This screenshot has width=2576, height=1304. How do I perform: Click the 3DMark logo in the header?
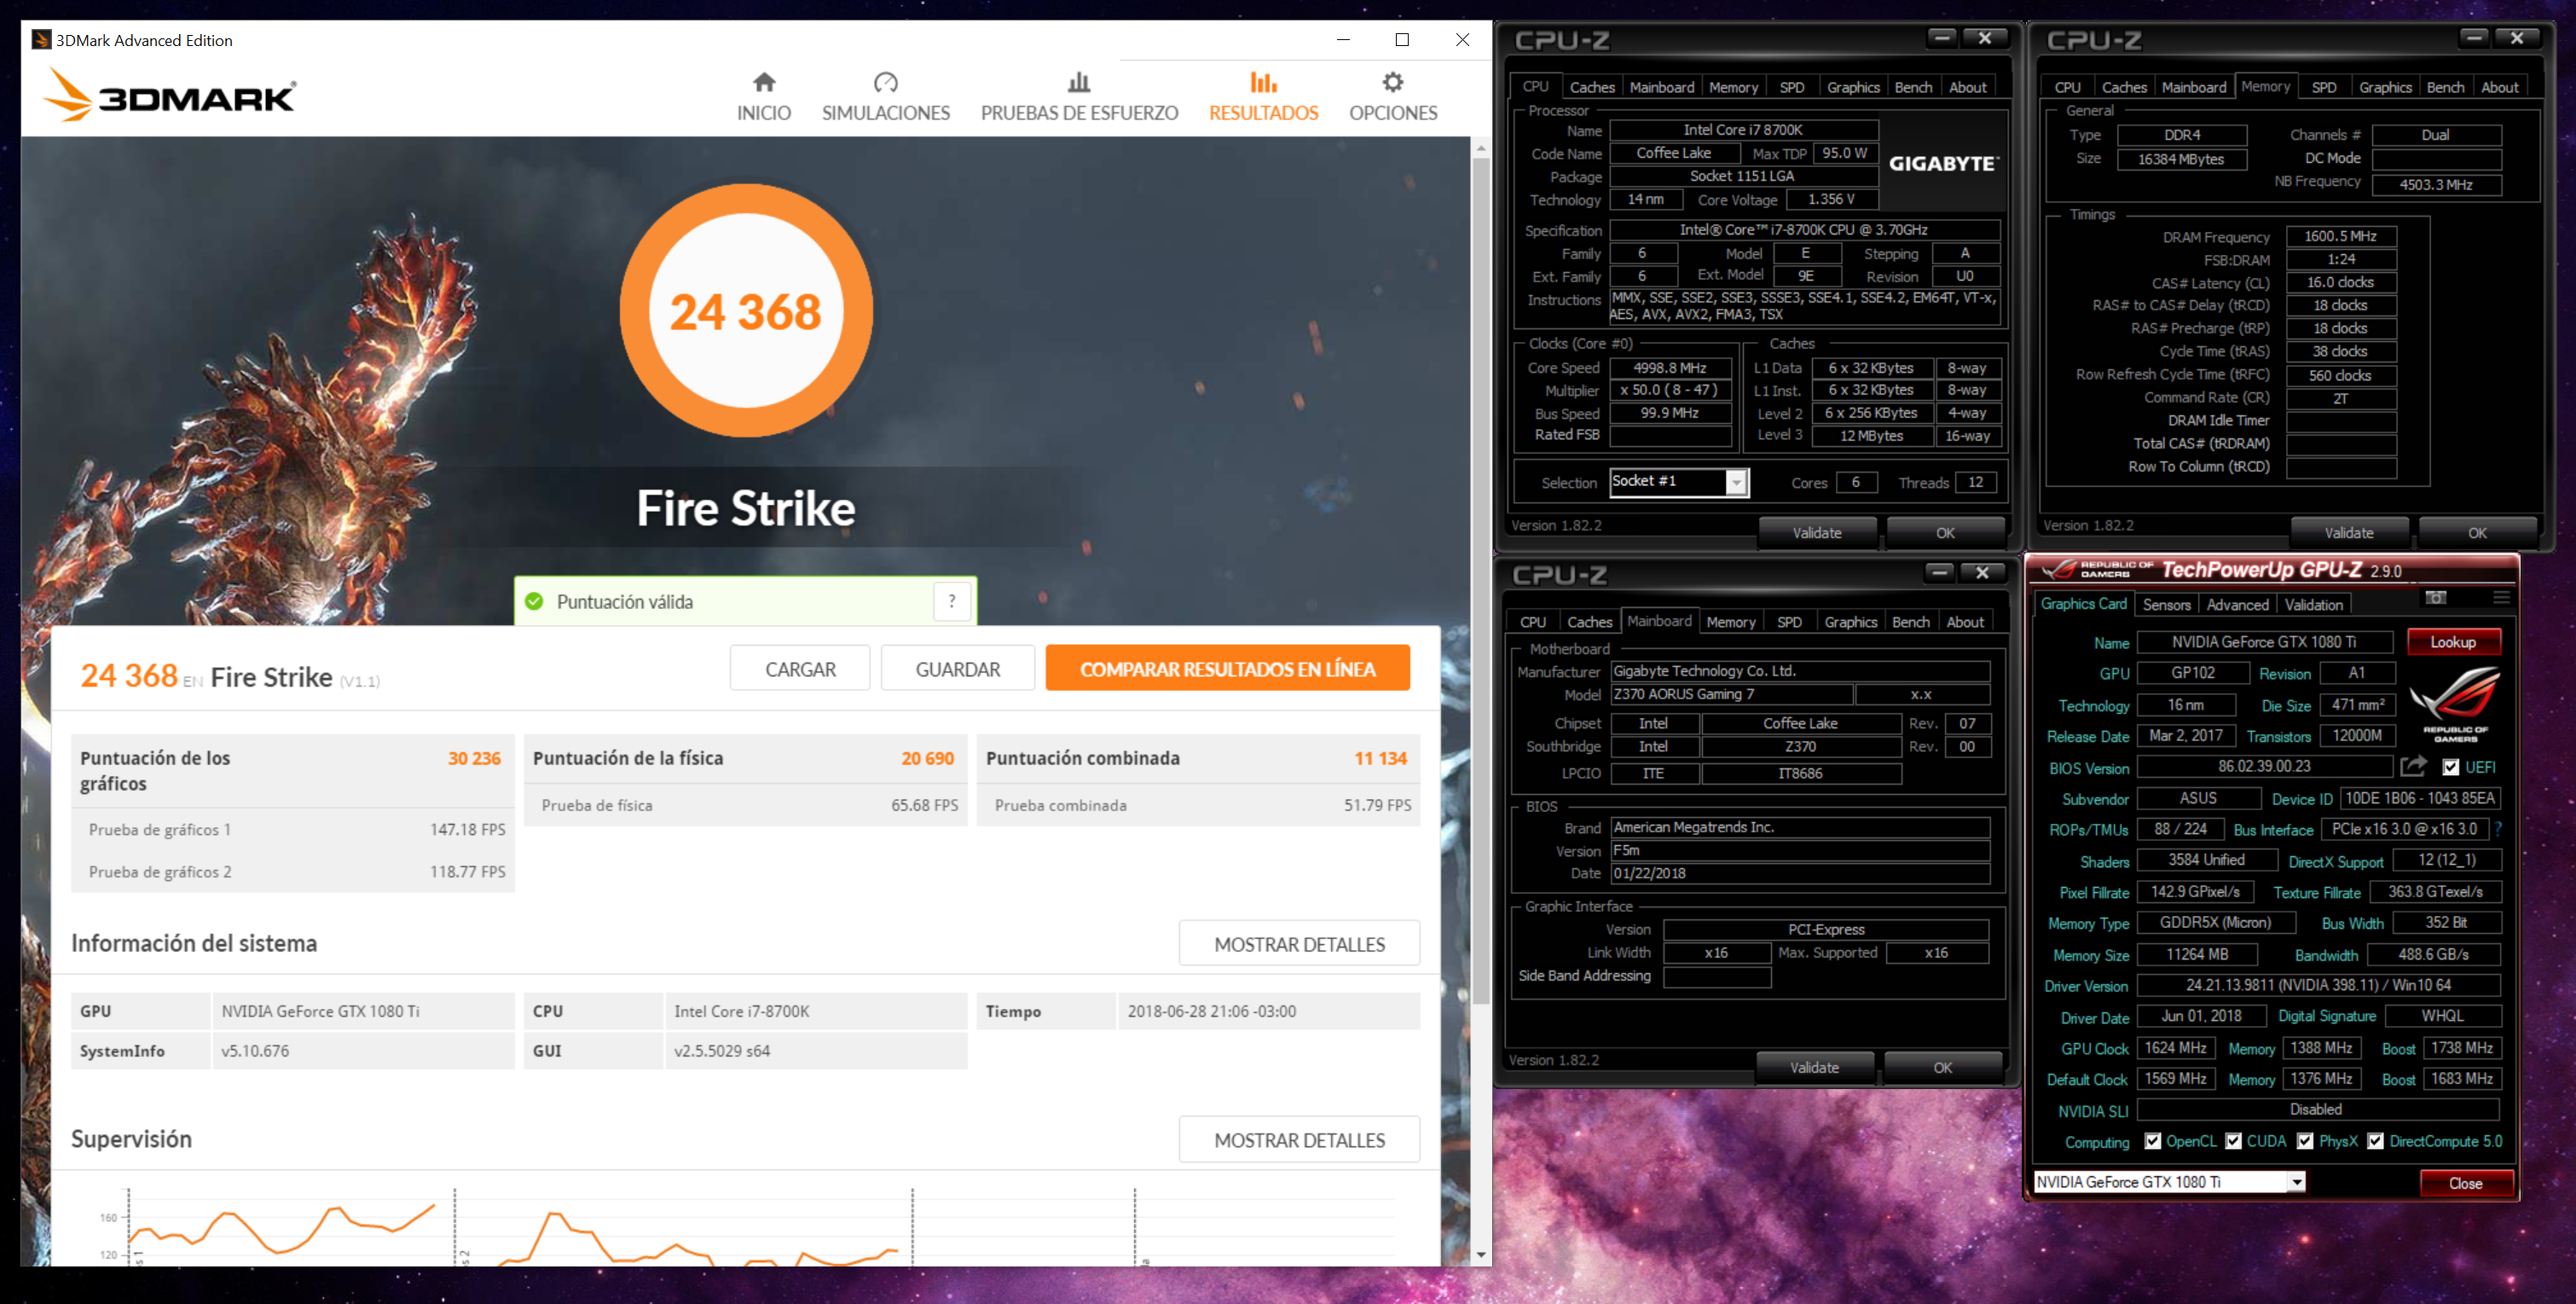click(169, 96)
